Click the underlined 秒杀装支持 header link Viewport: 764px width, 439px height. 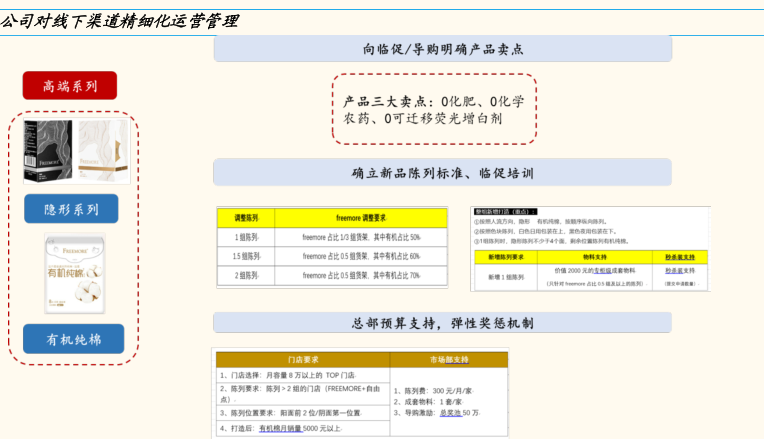coord(680,256)
